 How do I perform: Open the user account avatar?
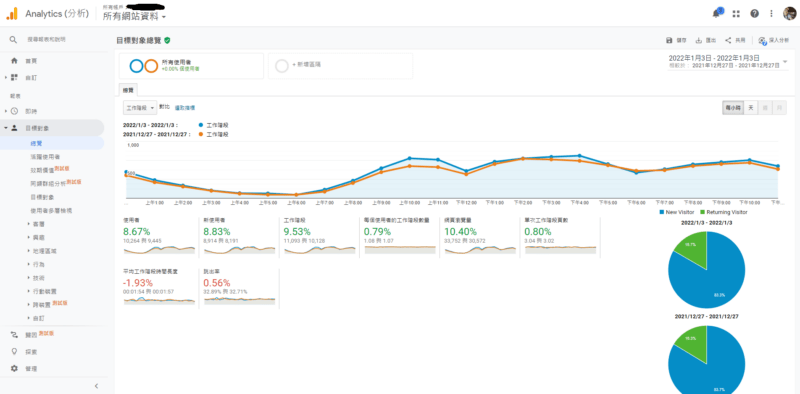789,13
